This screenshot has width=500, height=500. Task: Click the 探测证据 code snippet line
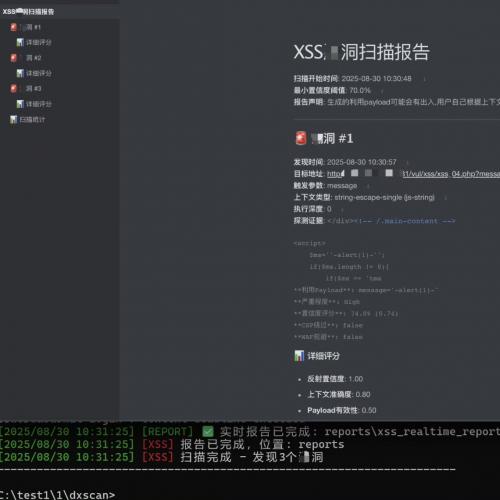point(374,221)
